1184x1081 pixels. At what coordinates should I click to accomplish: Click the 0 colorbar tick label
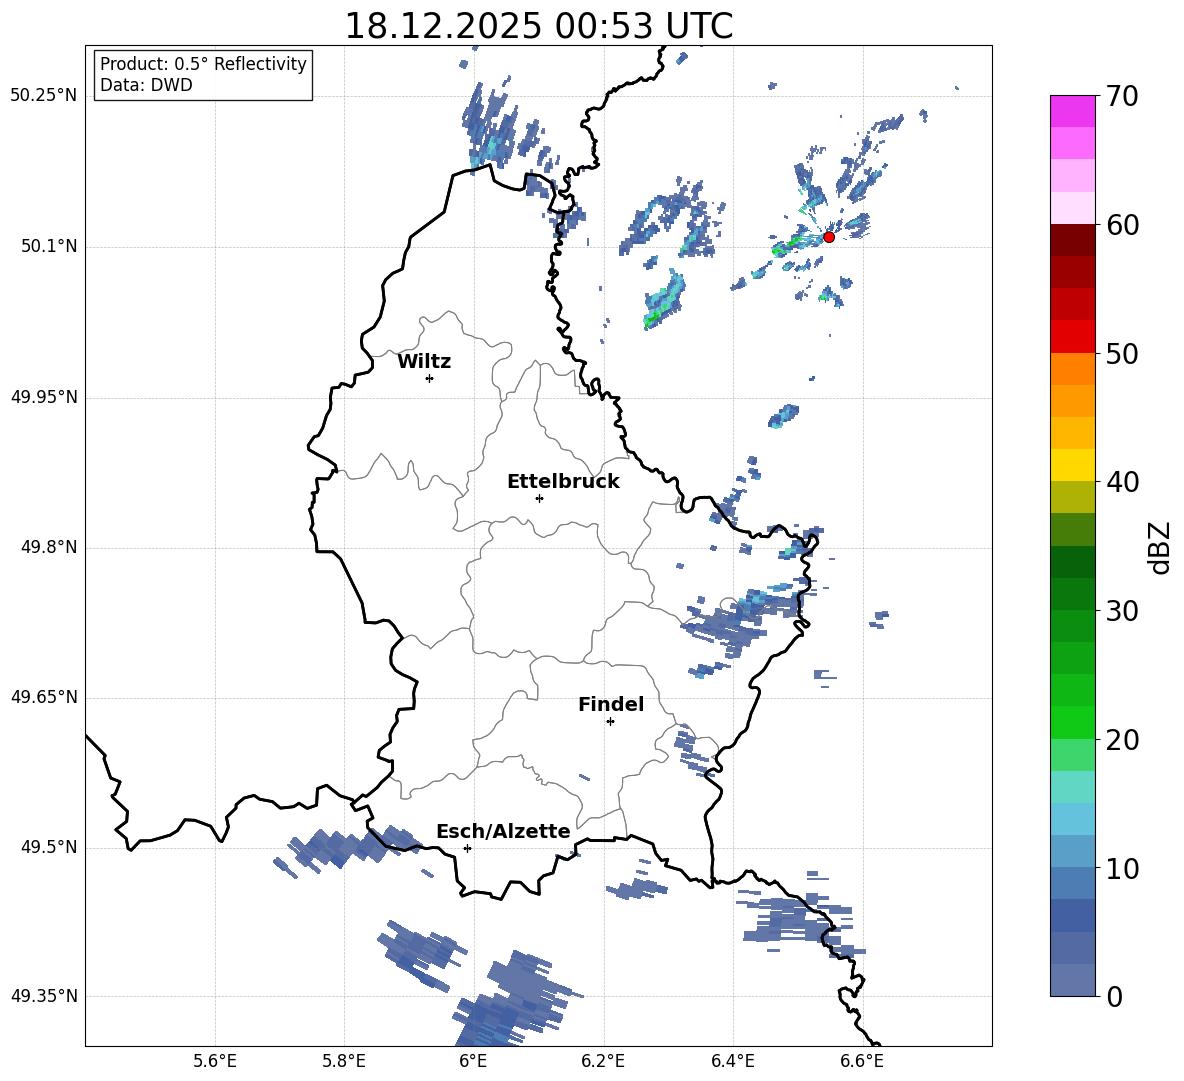tap(1114, 996)
